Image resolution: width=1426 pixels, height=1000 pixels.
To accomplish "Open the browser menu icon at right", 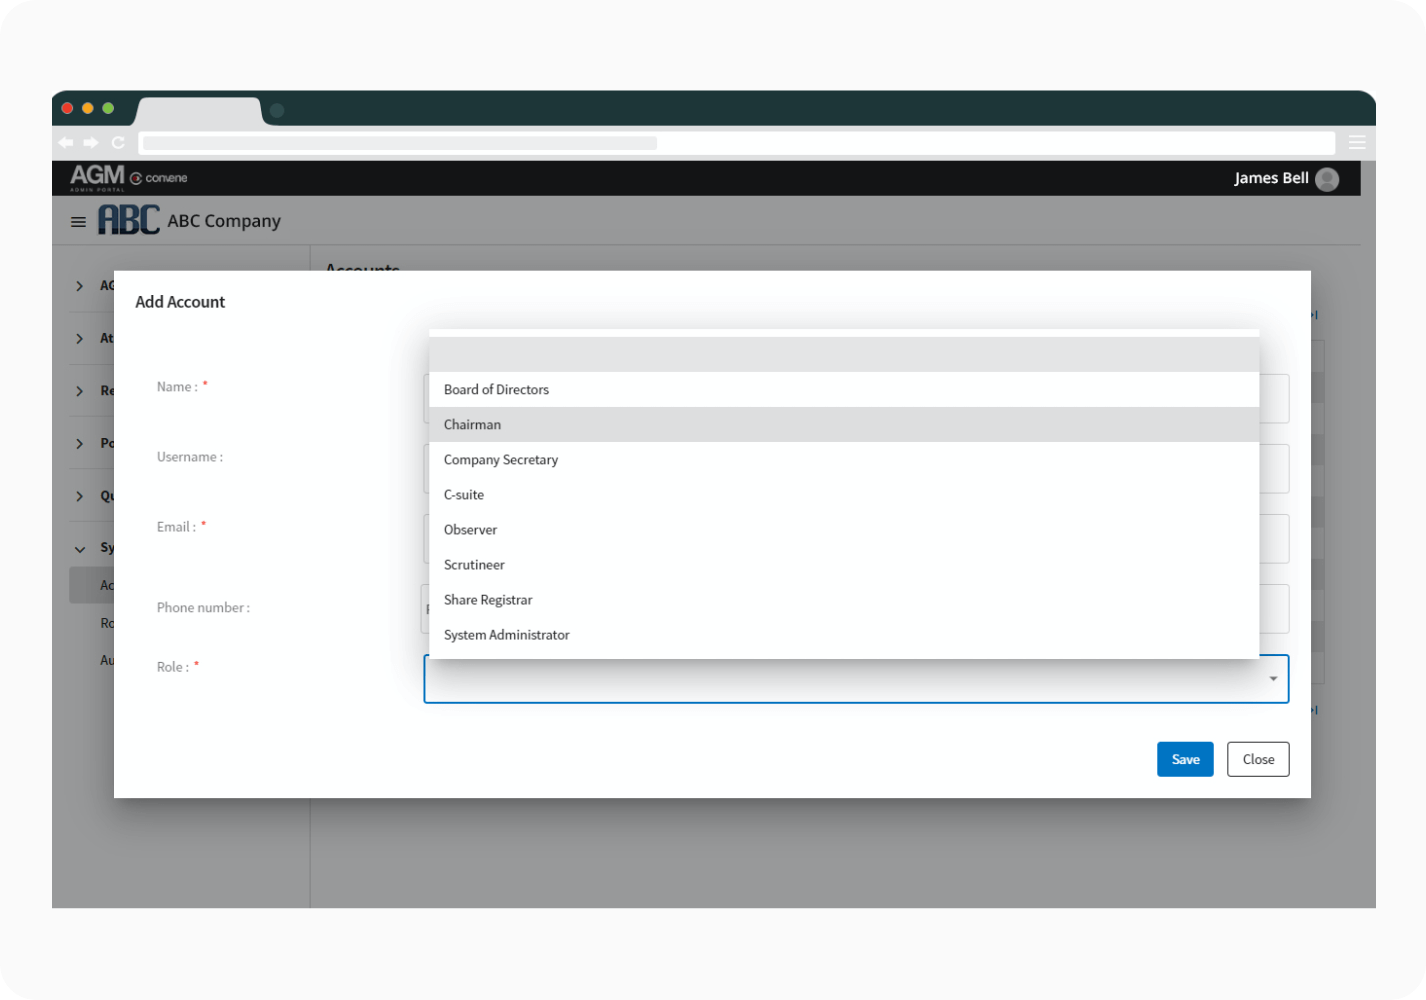I will tap(1357, 143).
